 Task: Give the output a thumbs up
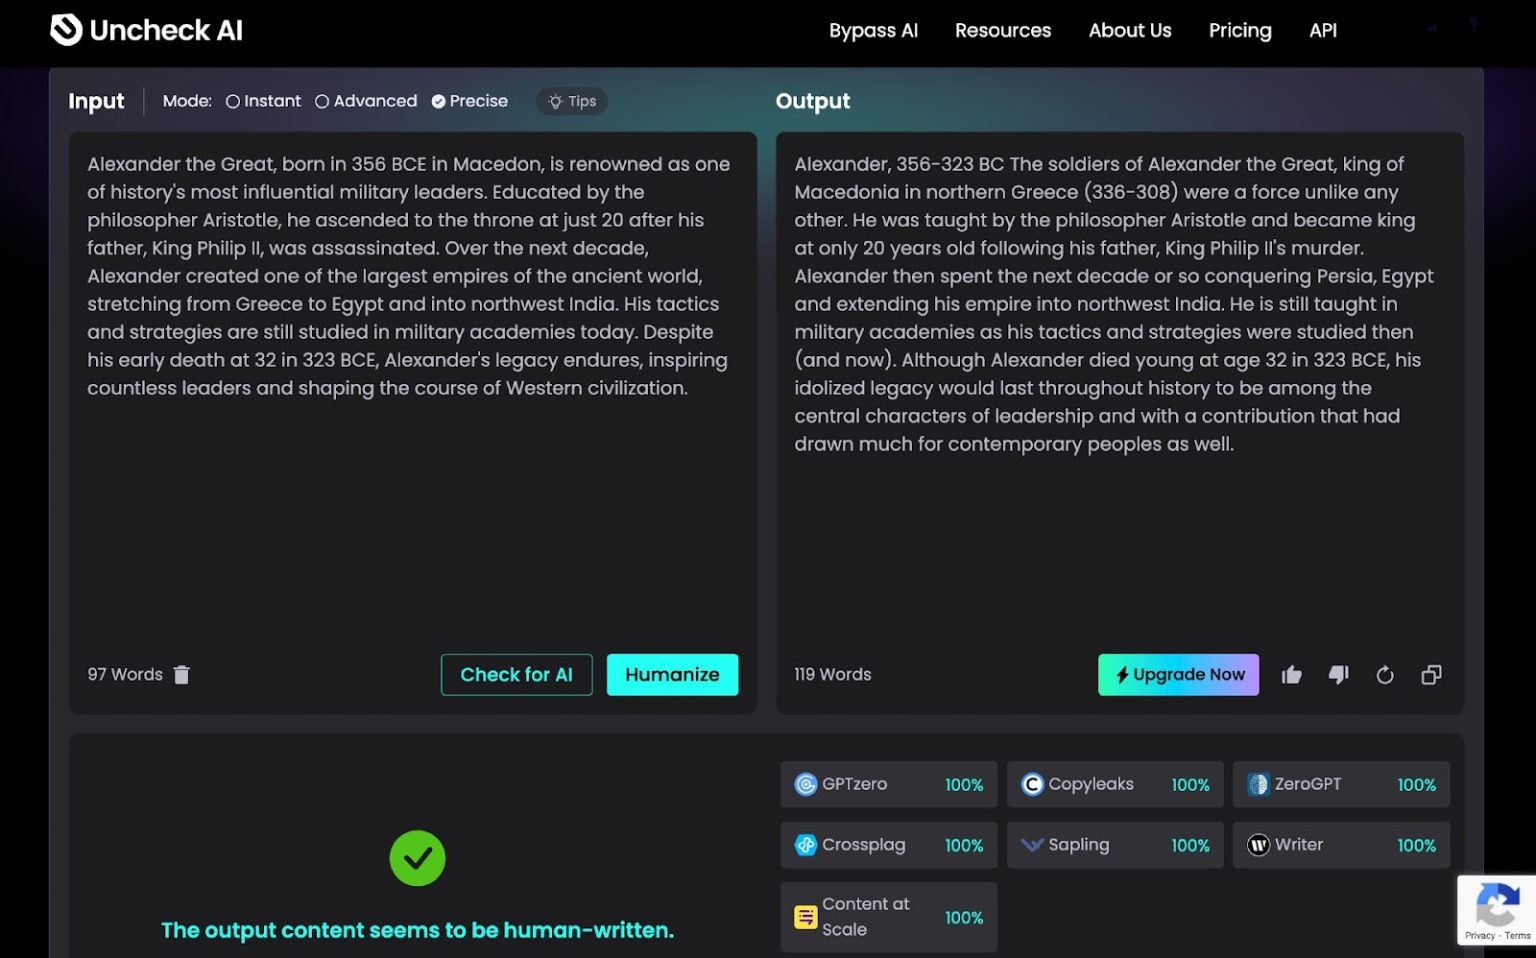tap(1291, 674)
